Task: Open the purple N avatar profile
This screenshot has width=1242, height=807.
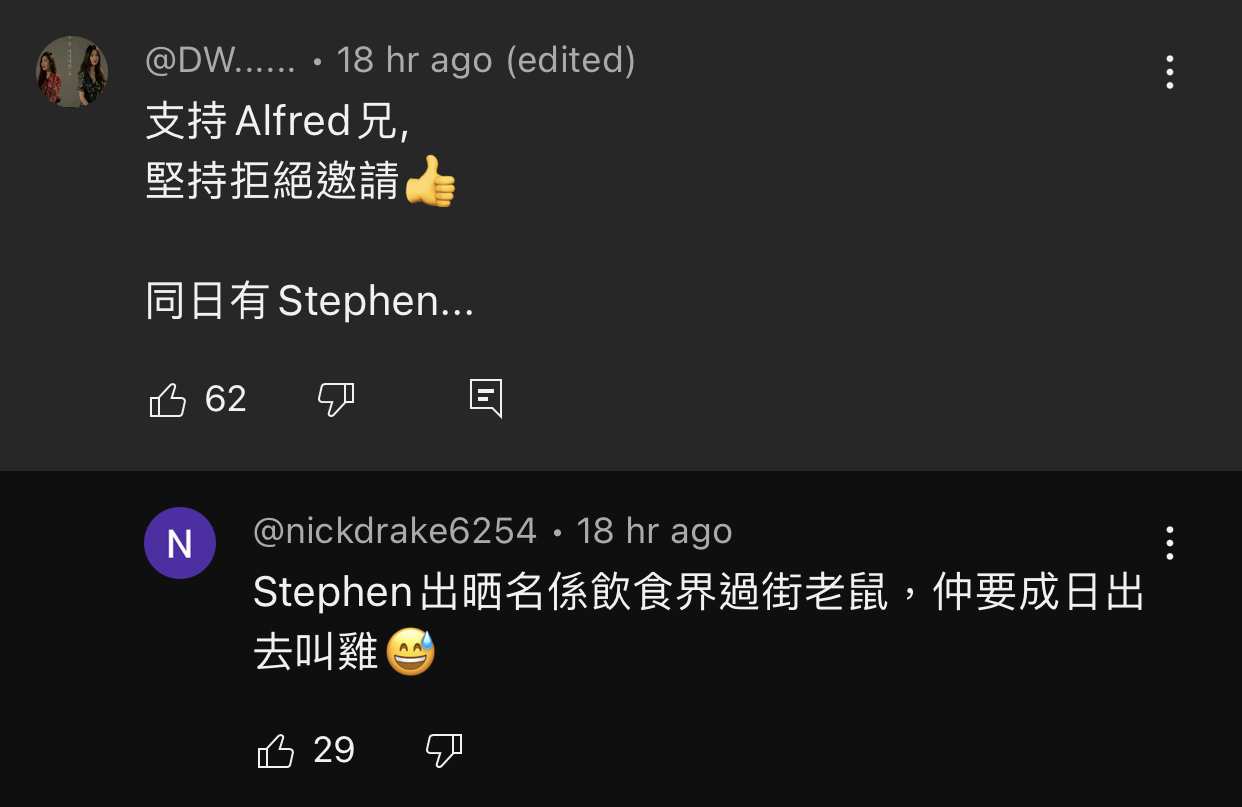Action: [180, 543]
